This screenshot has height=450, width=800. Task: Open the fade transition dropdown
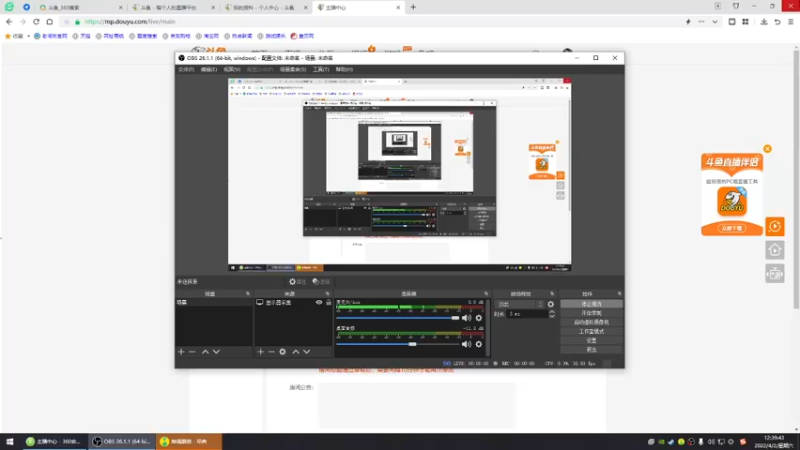519,304
